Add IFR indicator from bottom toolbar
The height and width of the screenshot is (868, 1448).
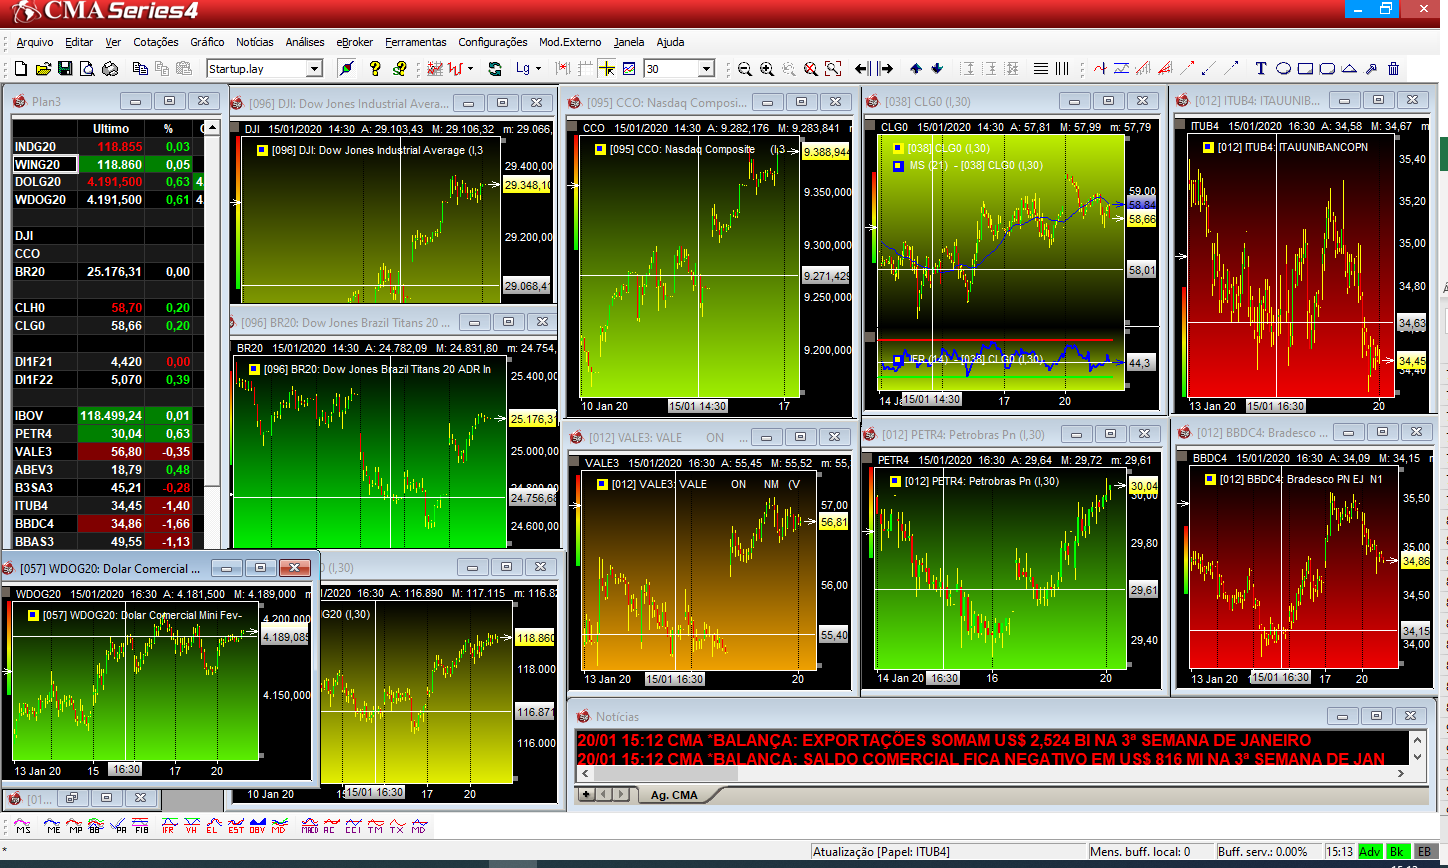pyautogui.click(x=169, y=827)
